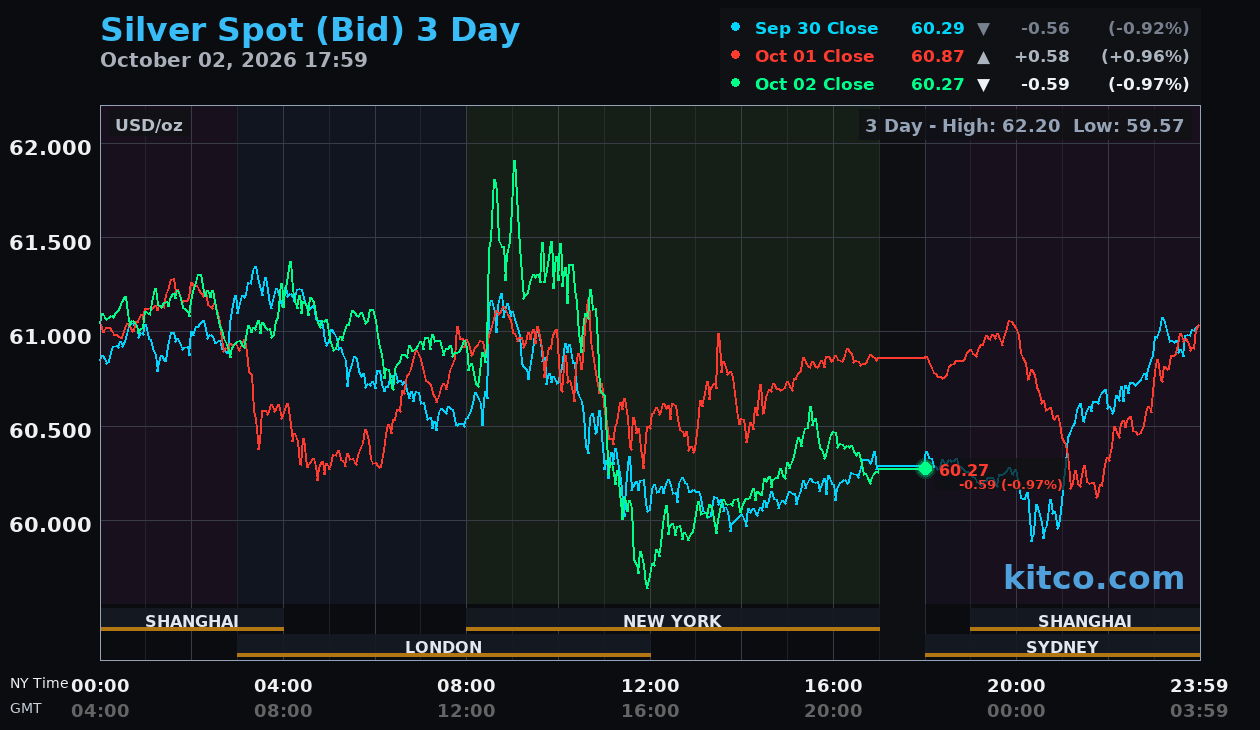Select the Sep 30 Close legend label

816,29
